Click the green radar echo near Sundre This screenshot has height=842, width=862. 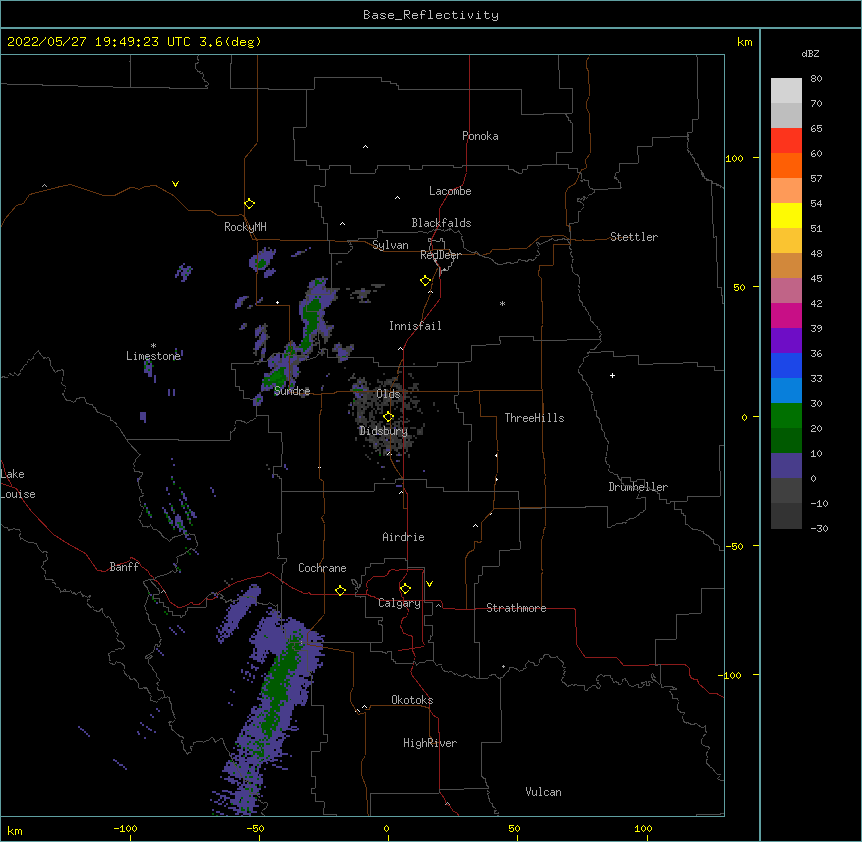pos(276,376)
